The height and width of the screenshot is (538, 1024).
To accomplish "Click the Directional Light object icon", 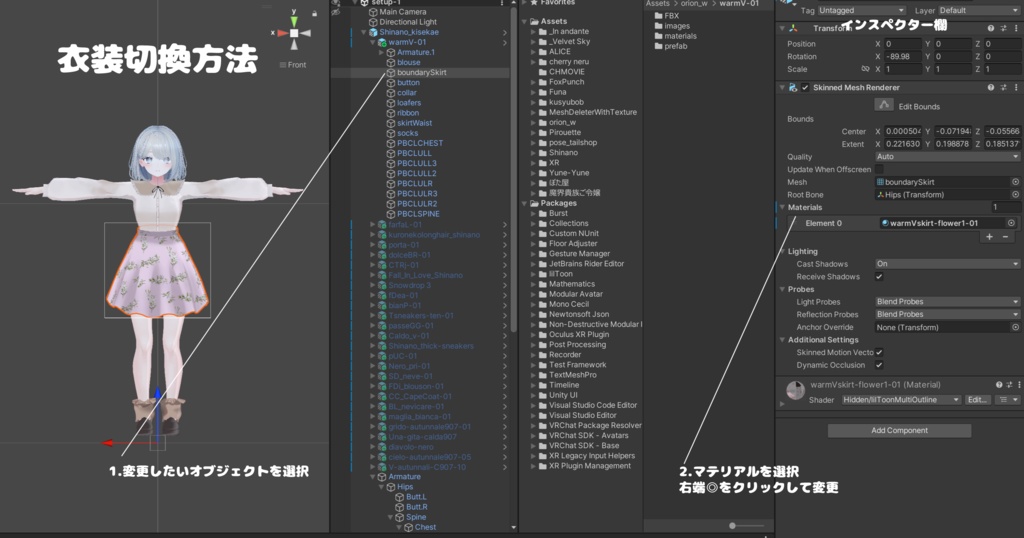I will pyautogui.click(x=374, y=22).
